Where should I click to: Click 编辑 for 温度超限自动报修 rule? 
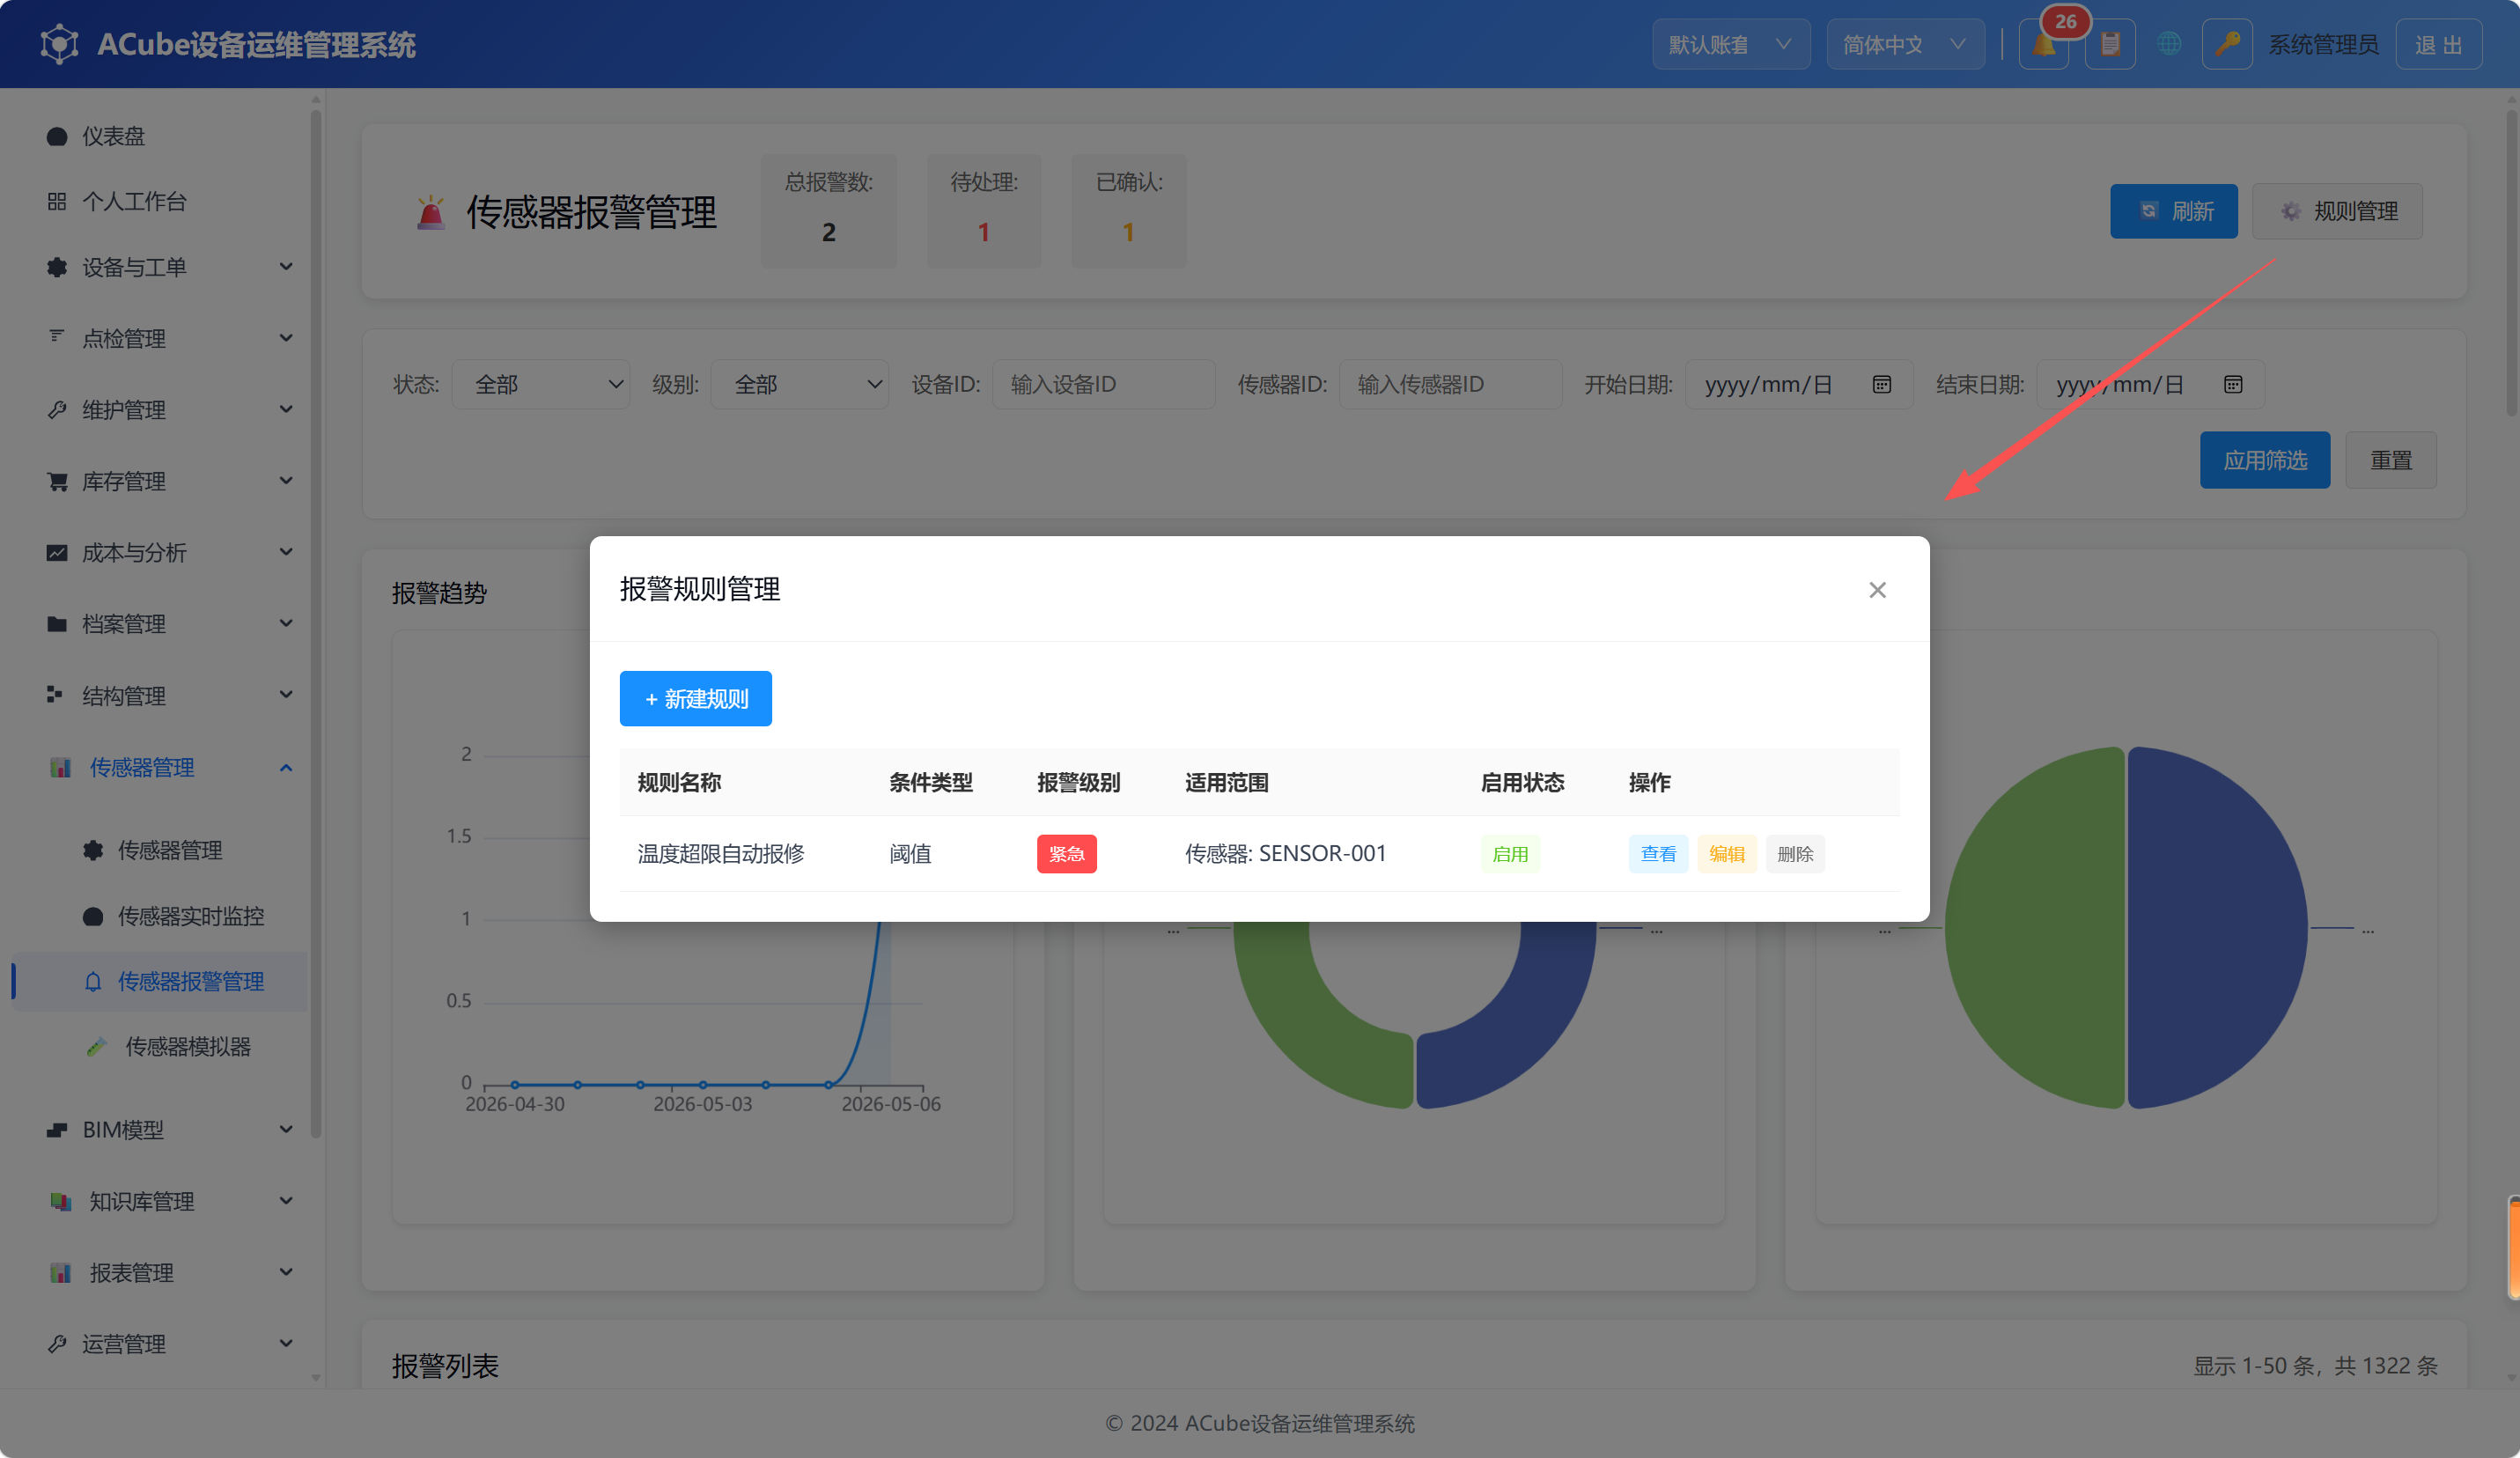tap(1726, 854)
